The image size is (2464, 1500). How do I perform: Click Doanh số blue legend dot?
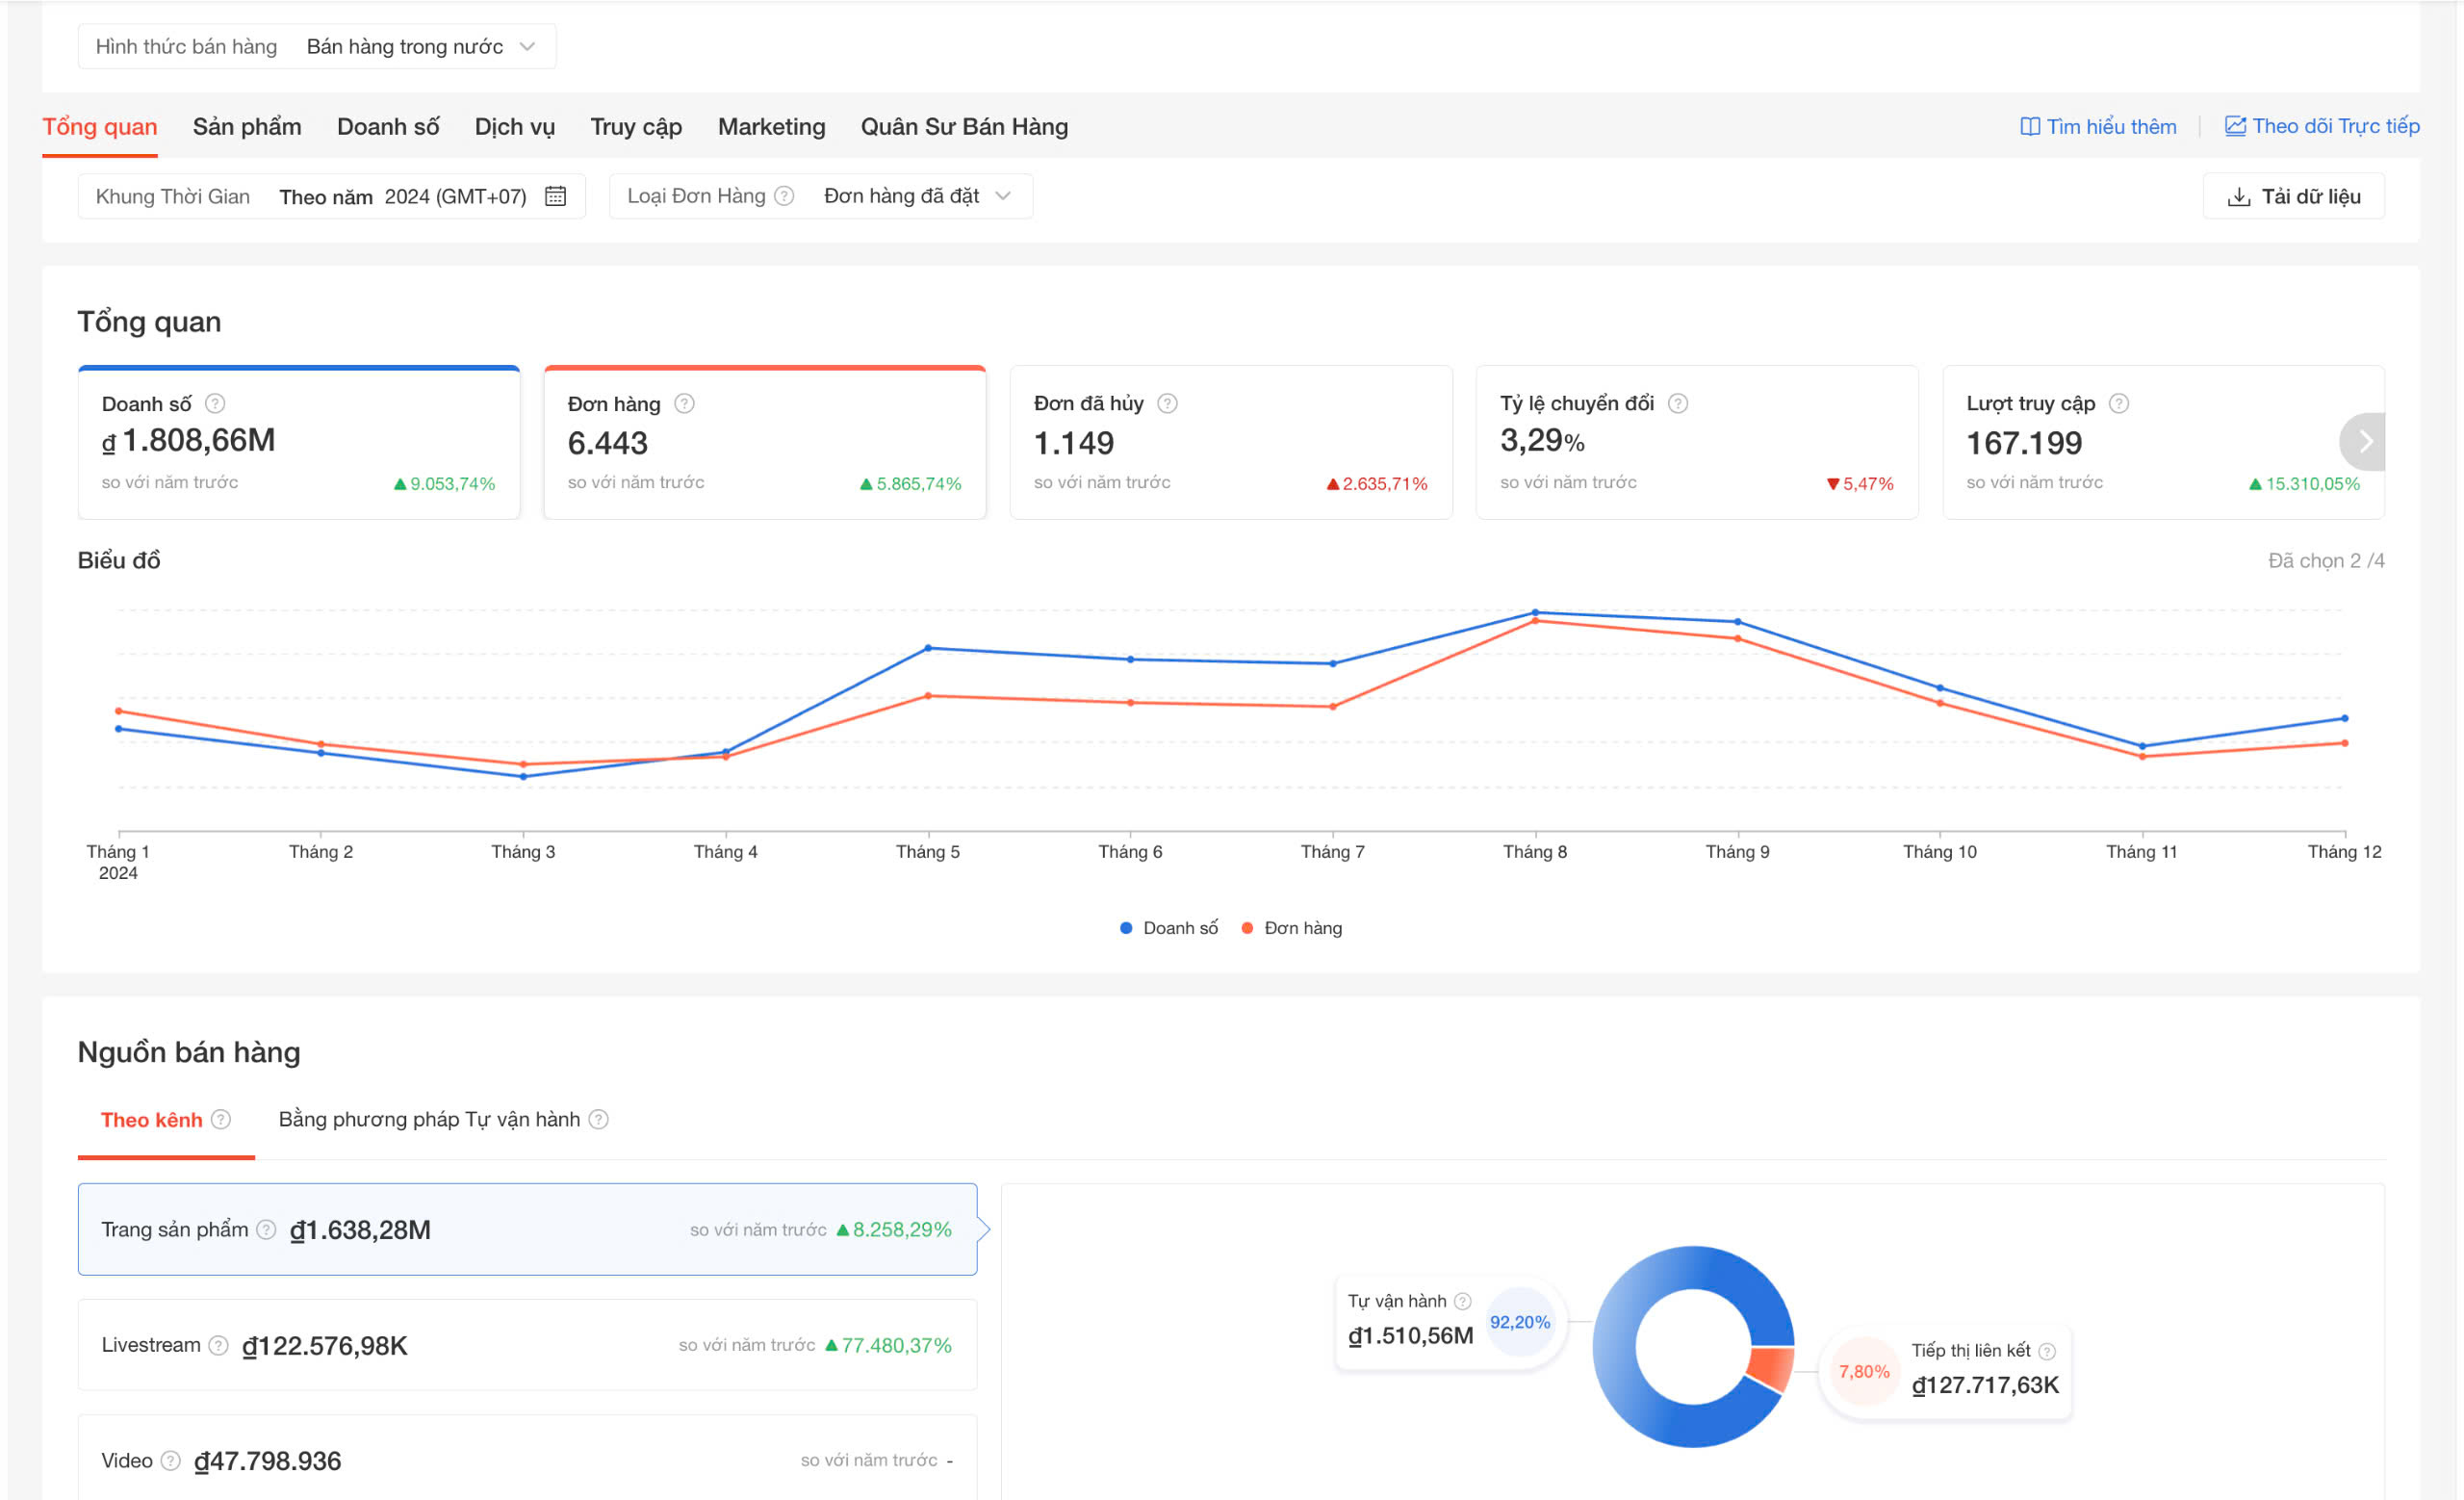1126,928
